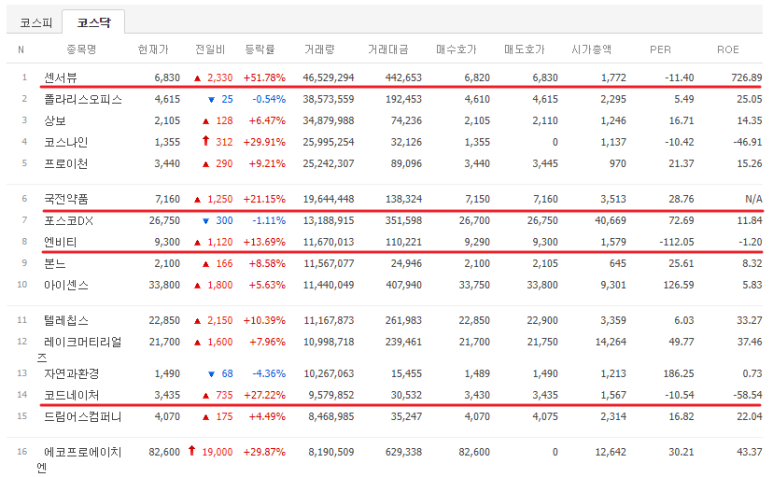Click the 시가총액 column header
773x477 pixels.
click(592, 49)
